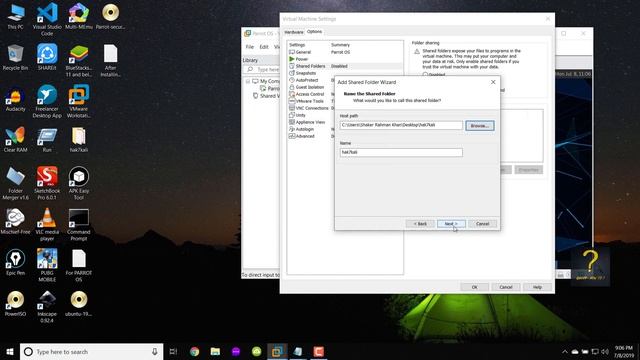Click the microphone in taskbar search
Image resolution: width=640 pixels, height=360 pixels.
[155, 351]
